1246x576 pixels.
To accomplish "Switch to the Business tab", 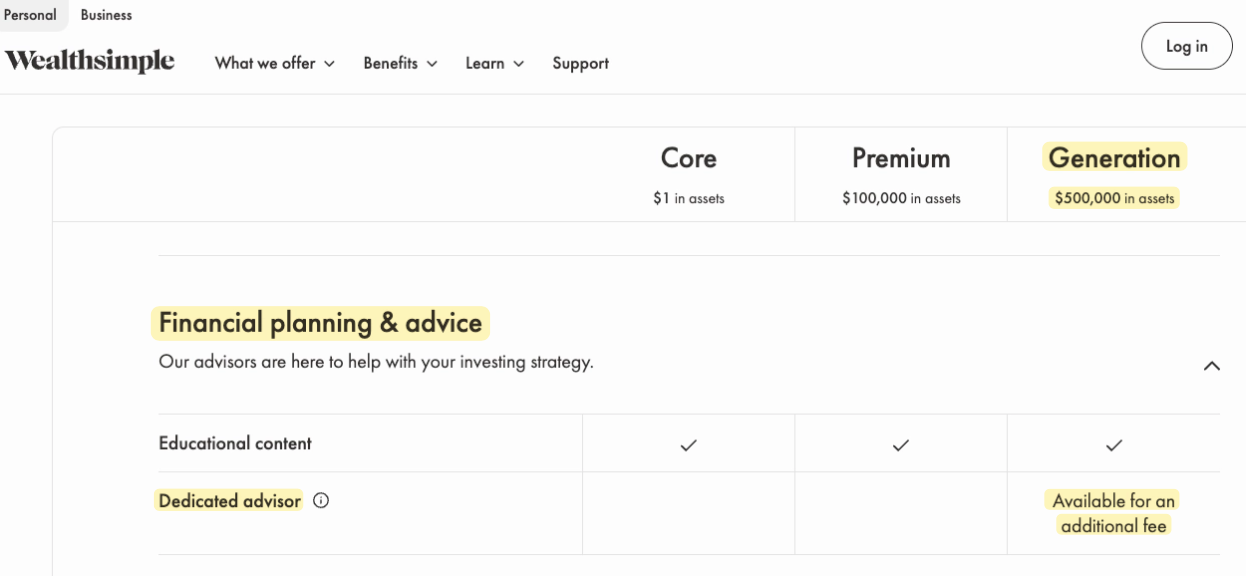I will point(106,15).
